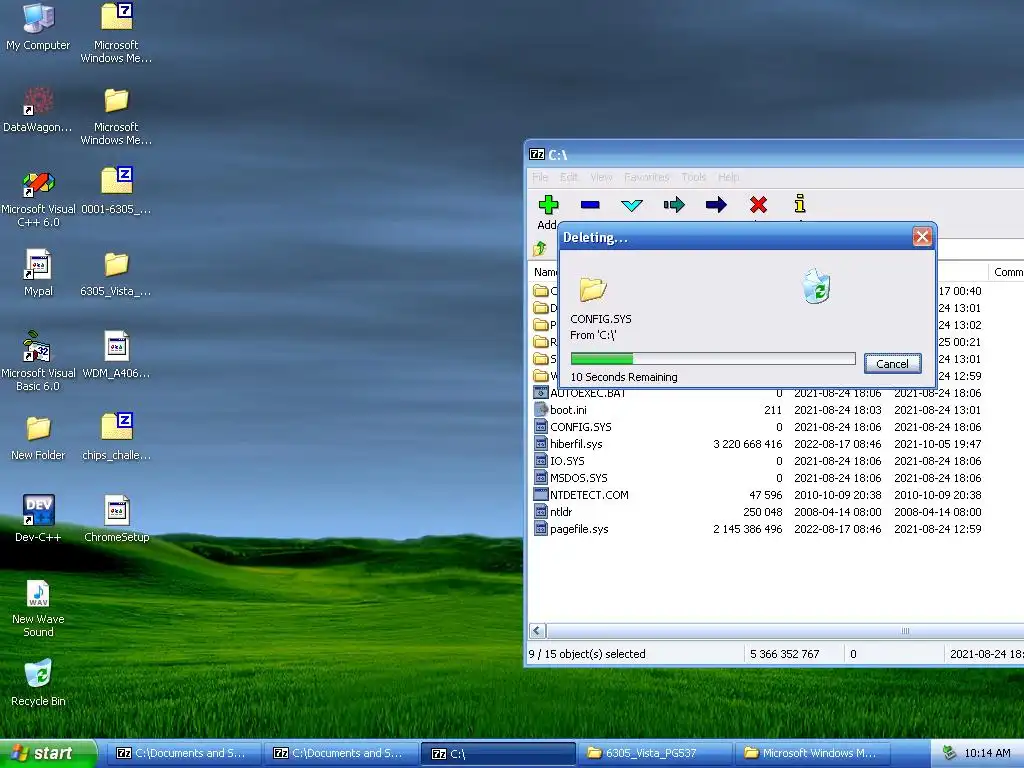1024x768 pixels.
Task: Open the Edit menu in 7-Zip
Action: click(568, 177)
